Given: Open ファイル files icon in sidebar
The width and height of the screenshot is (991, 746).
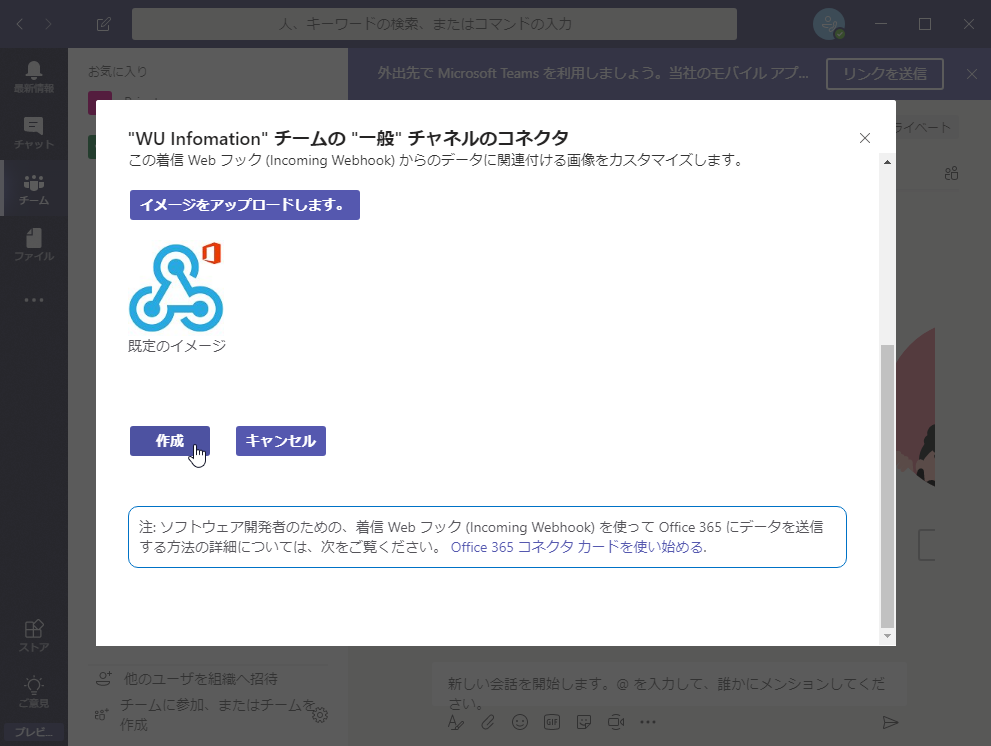Looking at the screenshot, I should tap(34, 245).
